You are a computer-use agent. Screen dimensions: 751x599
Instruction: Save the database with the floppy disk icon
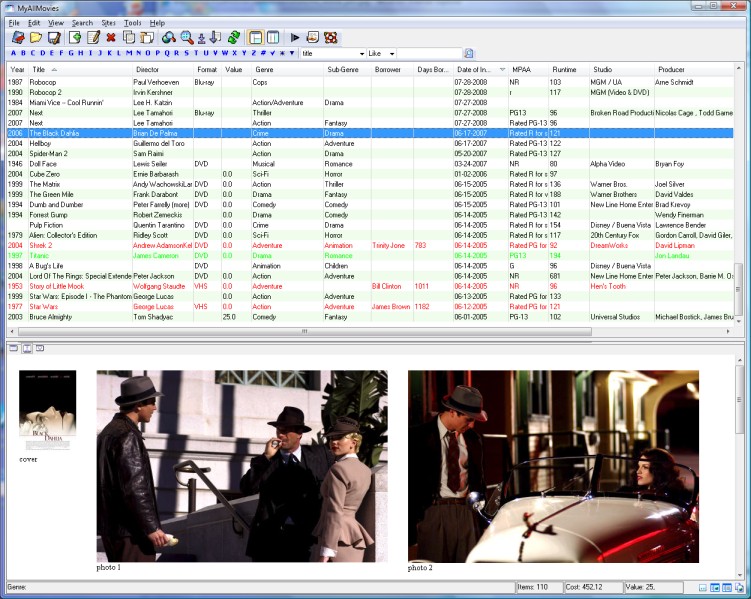54,37
